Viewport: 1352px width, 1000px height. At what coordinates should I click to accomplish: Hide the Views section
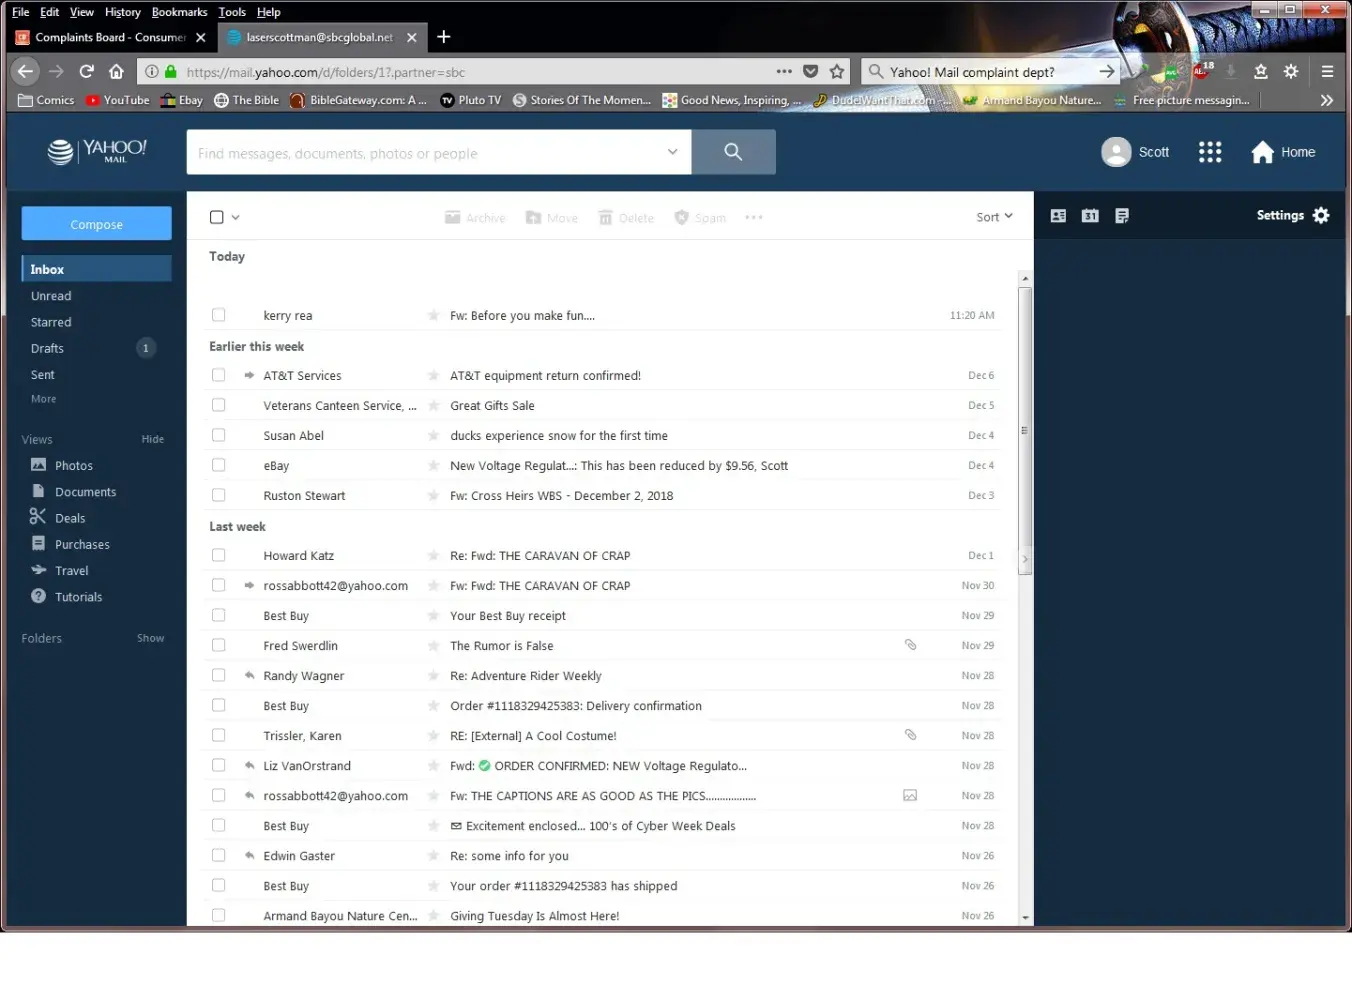tap(153, 439)
